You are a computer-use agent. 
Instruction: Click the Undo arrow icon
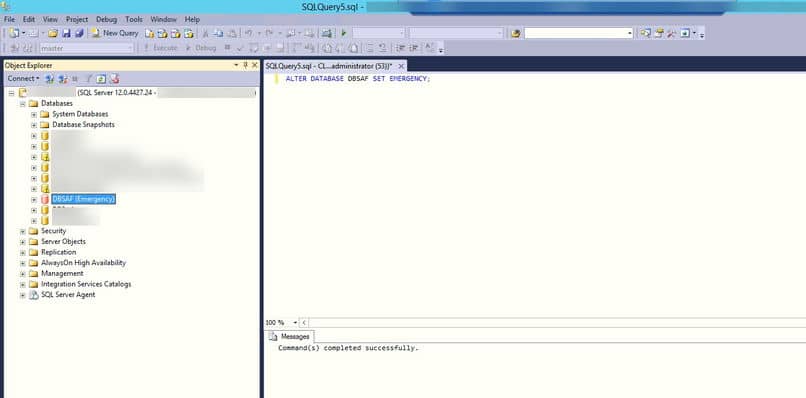248,33
